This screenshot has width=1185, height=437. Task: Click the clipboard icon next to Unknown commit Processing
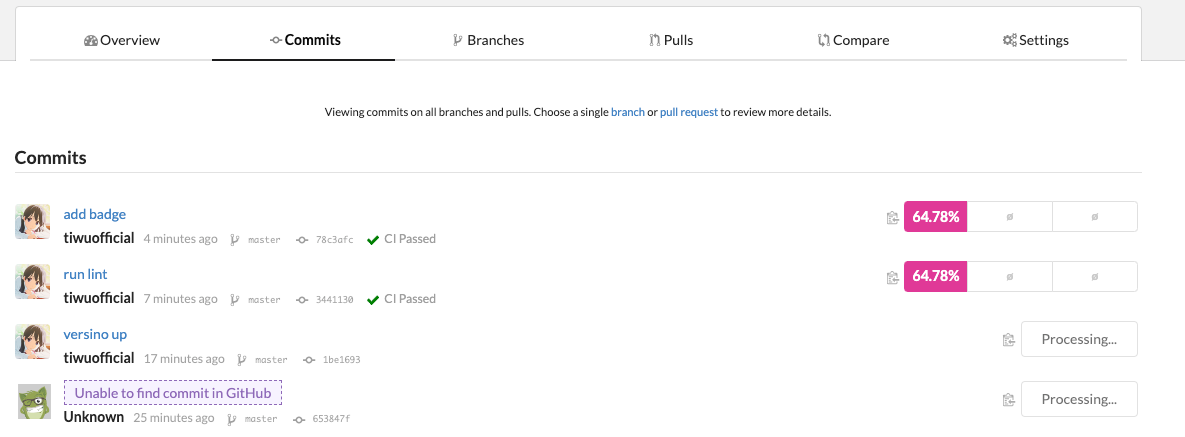1008,399
